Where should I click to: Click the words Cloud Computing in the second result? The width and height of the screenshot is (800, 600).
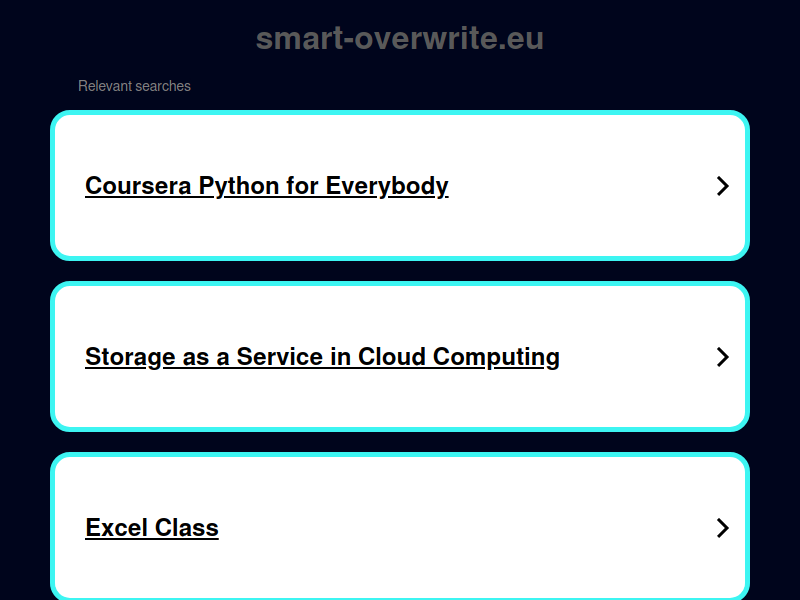(x=459, y=357)
